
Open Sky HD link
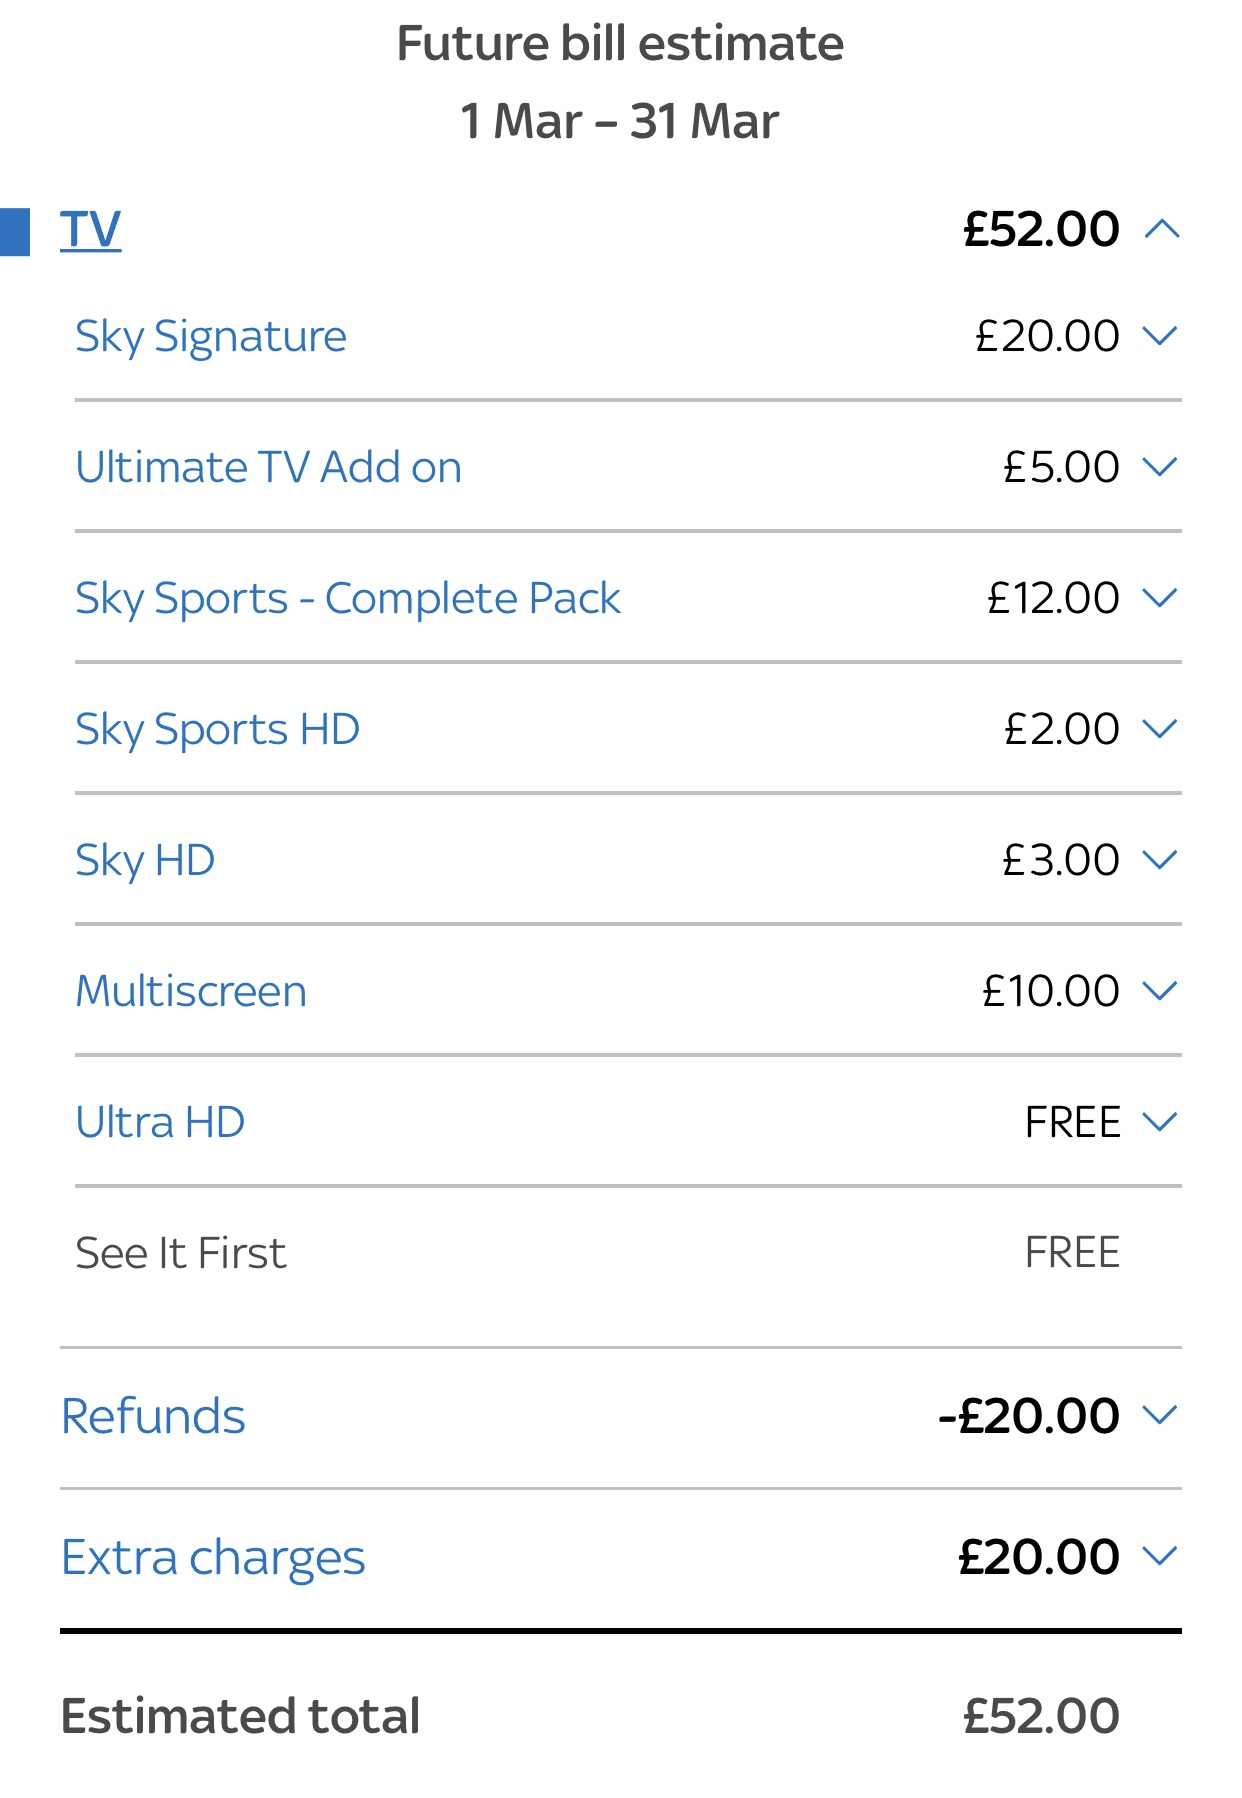coord(146,861)
